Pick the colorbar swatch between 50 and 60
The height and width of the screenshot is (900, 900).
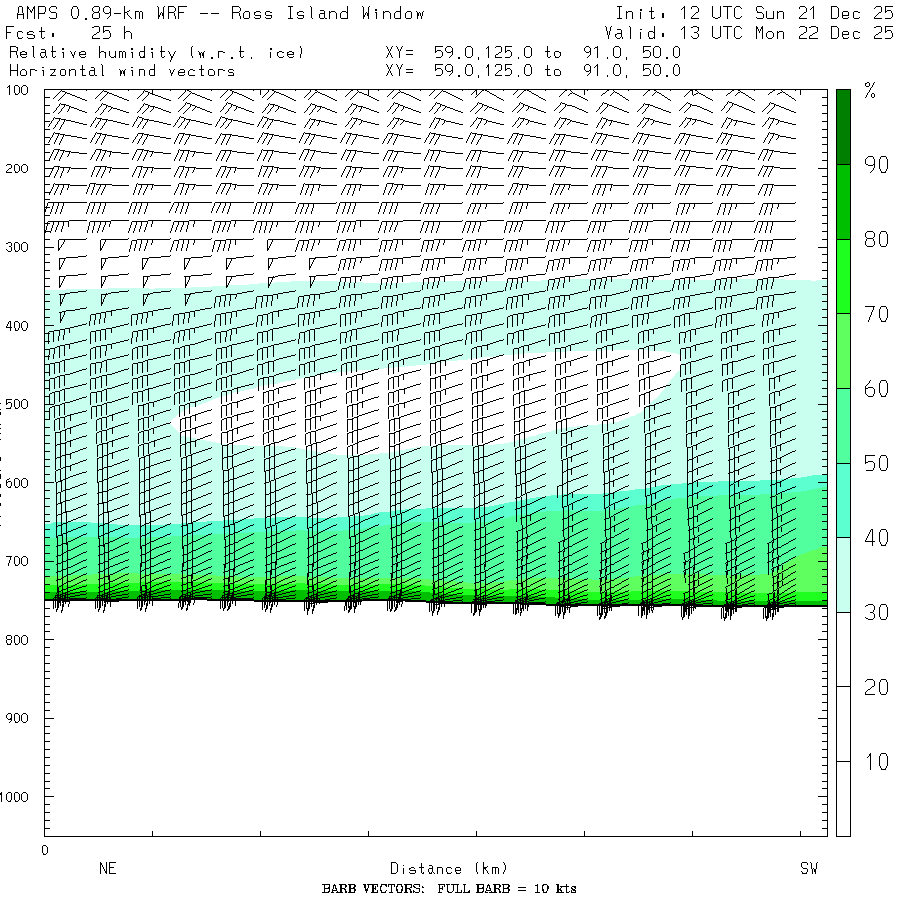pos(843,426)
